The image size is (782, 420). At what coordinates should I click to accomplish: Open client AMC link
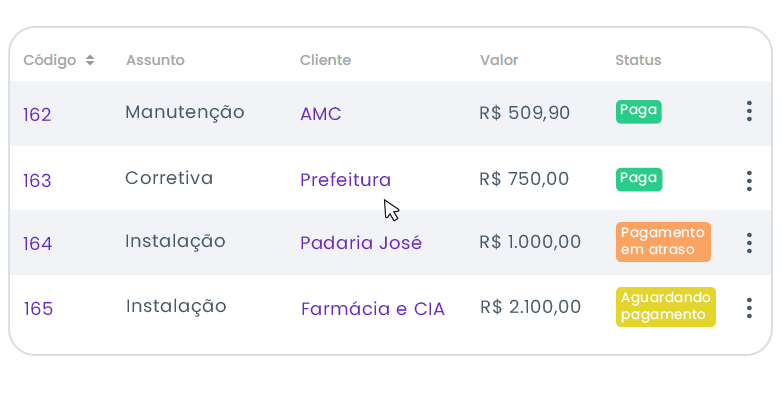320,114
